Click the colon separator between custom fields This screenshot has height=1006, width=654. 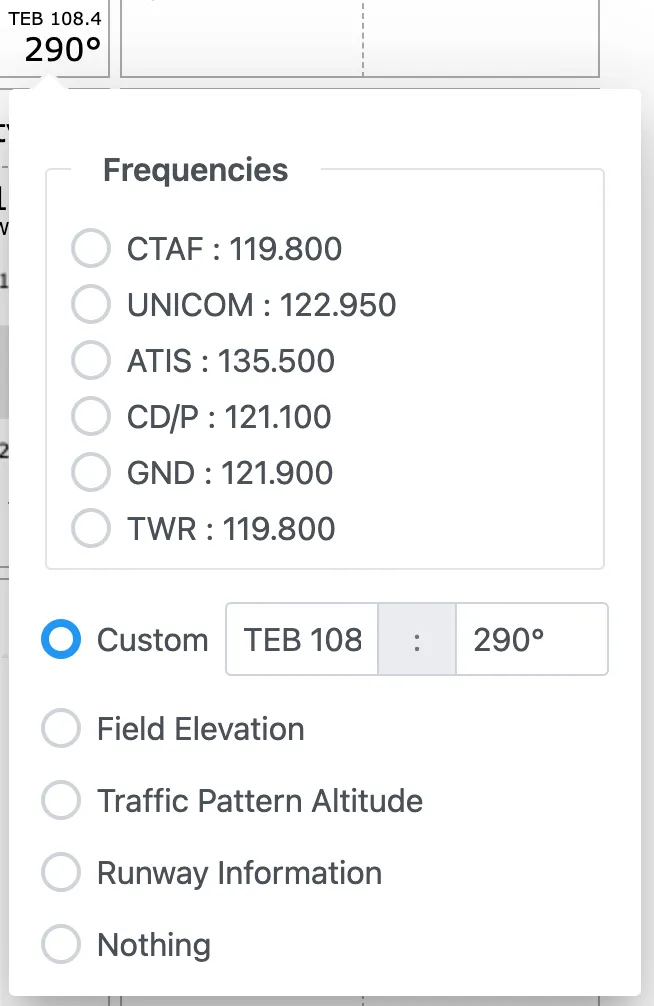coord(417,640)
